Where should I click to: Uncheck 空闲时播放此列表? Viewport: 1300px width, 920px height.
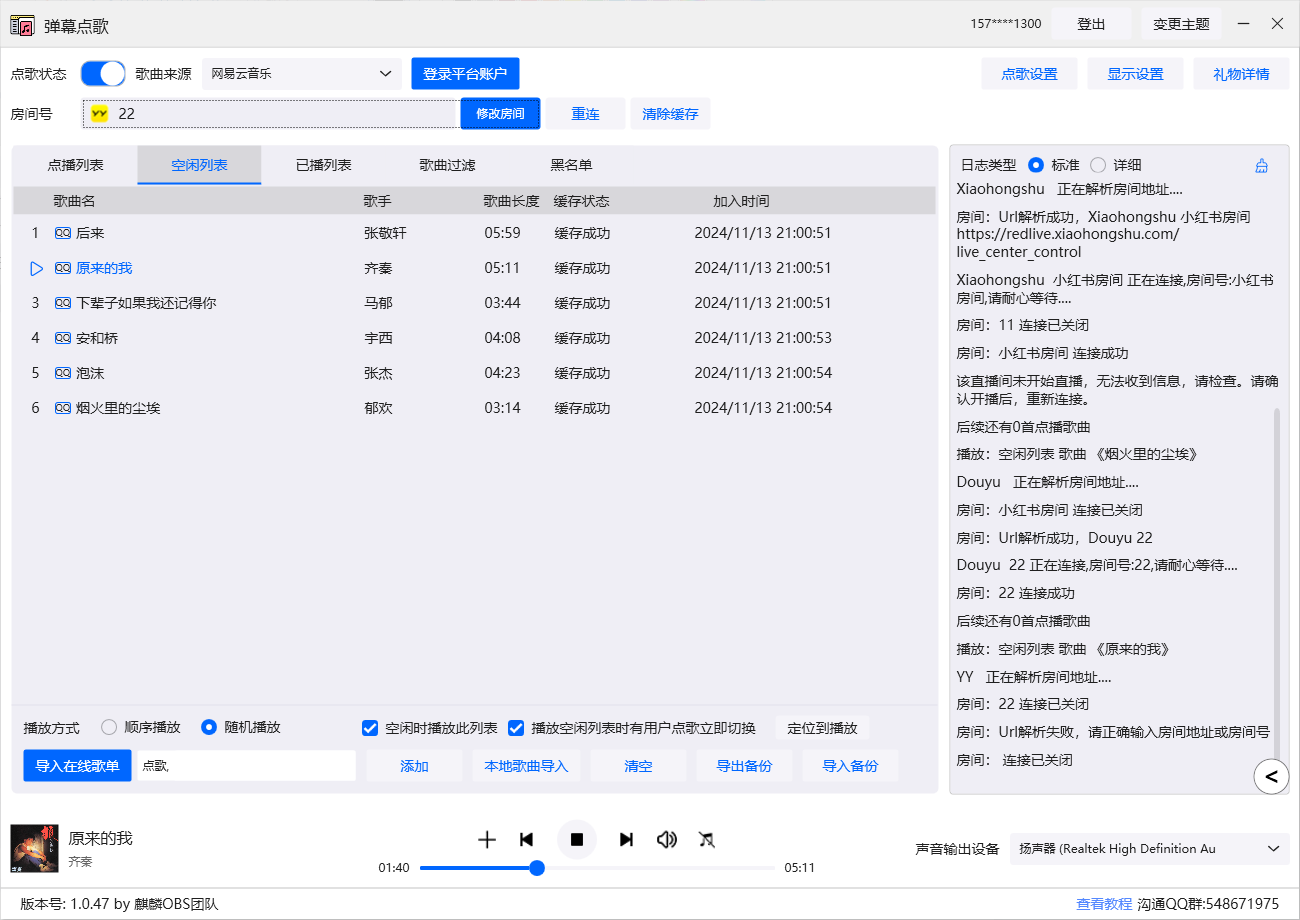point(370,727)
